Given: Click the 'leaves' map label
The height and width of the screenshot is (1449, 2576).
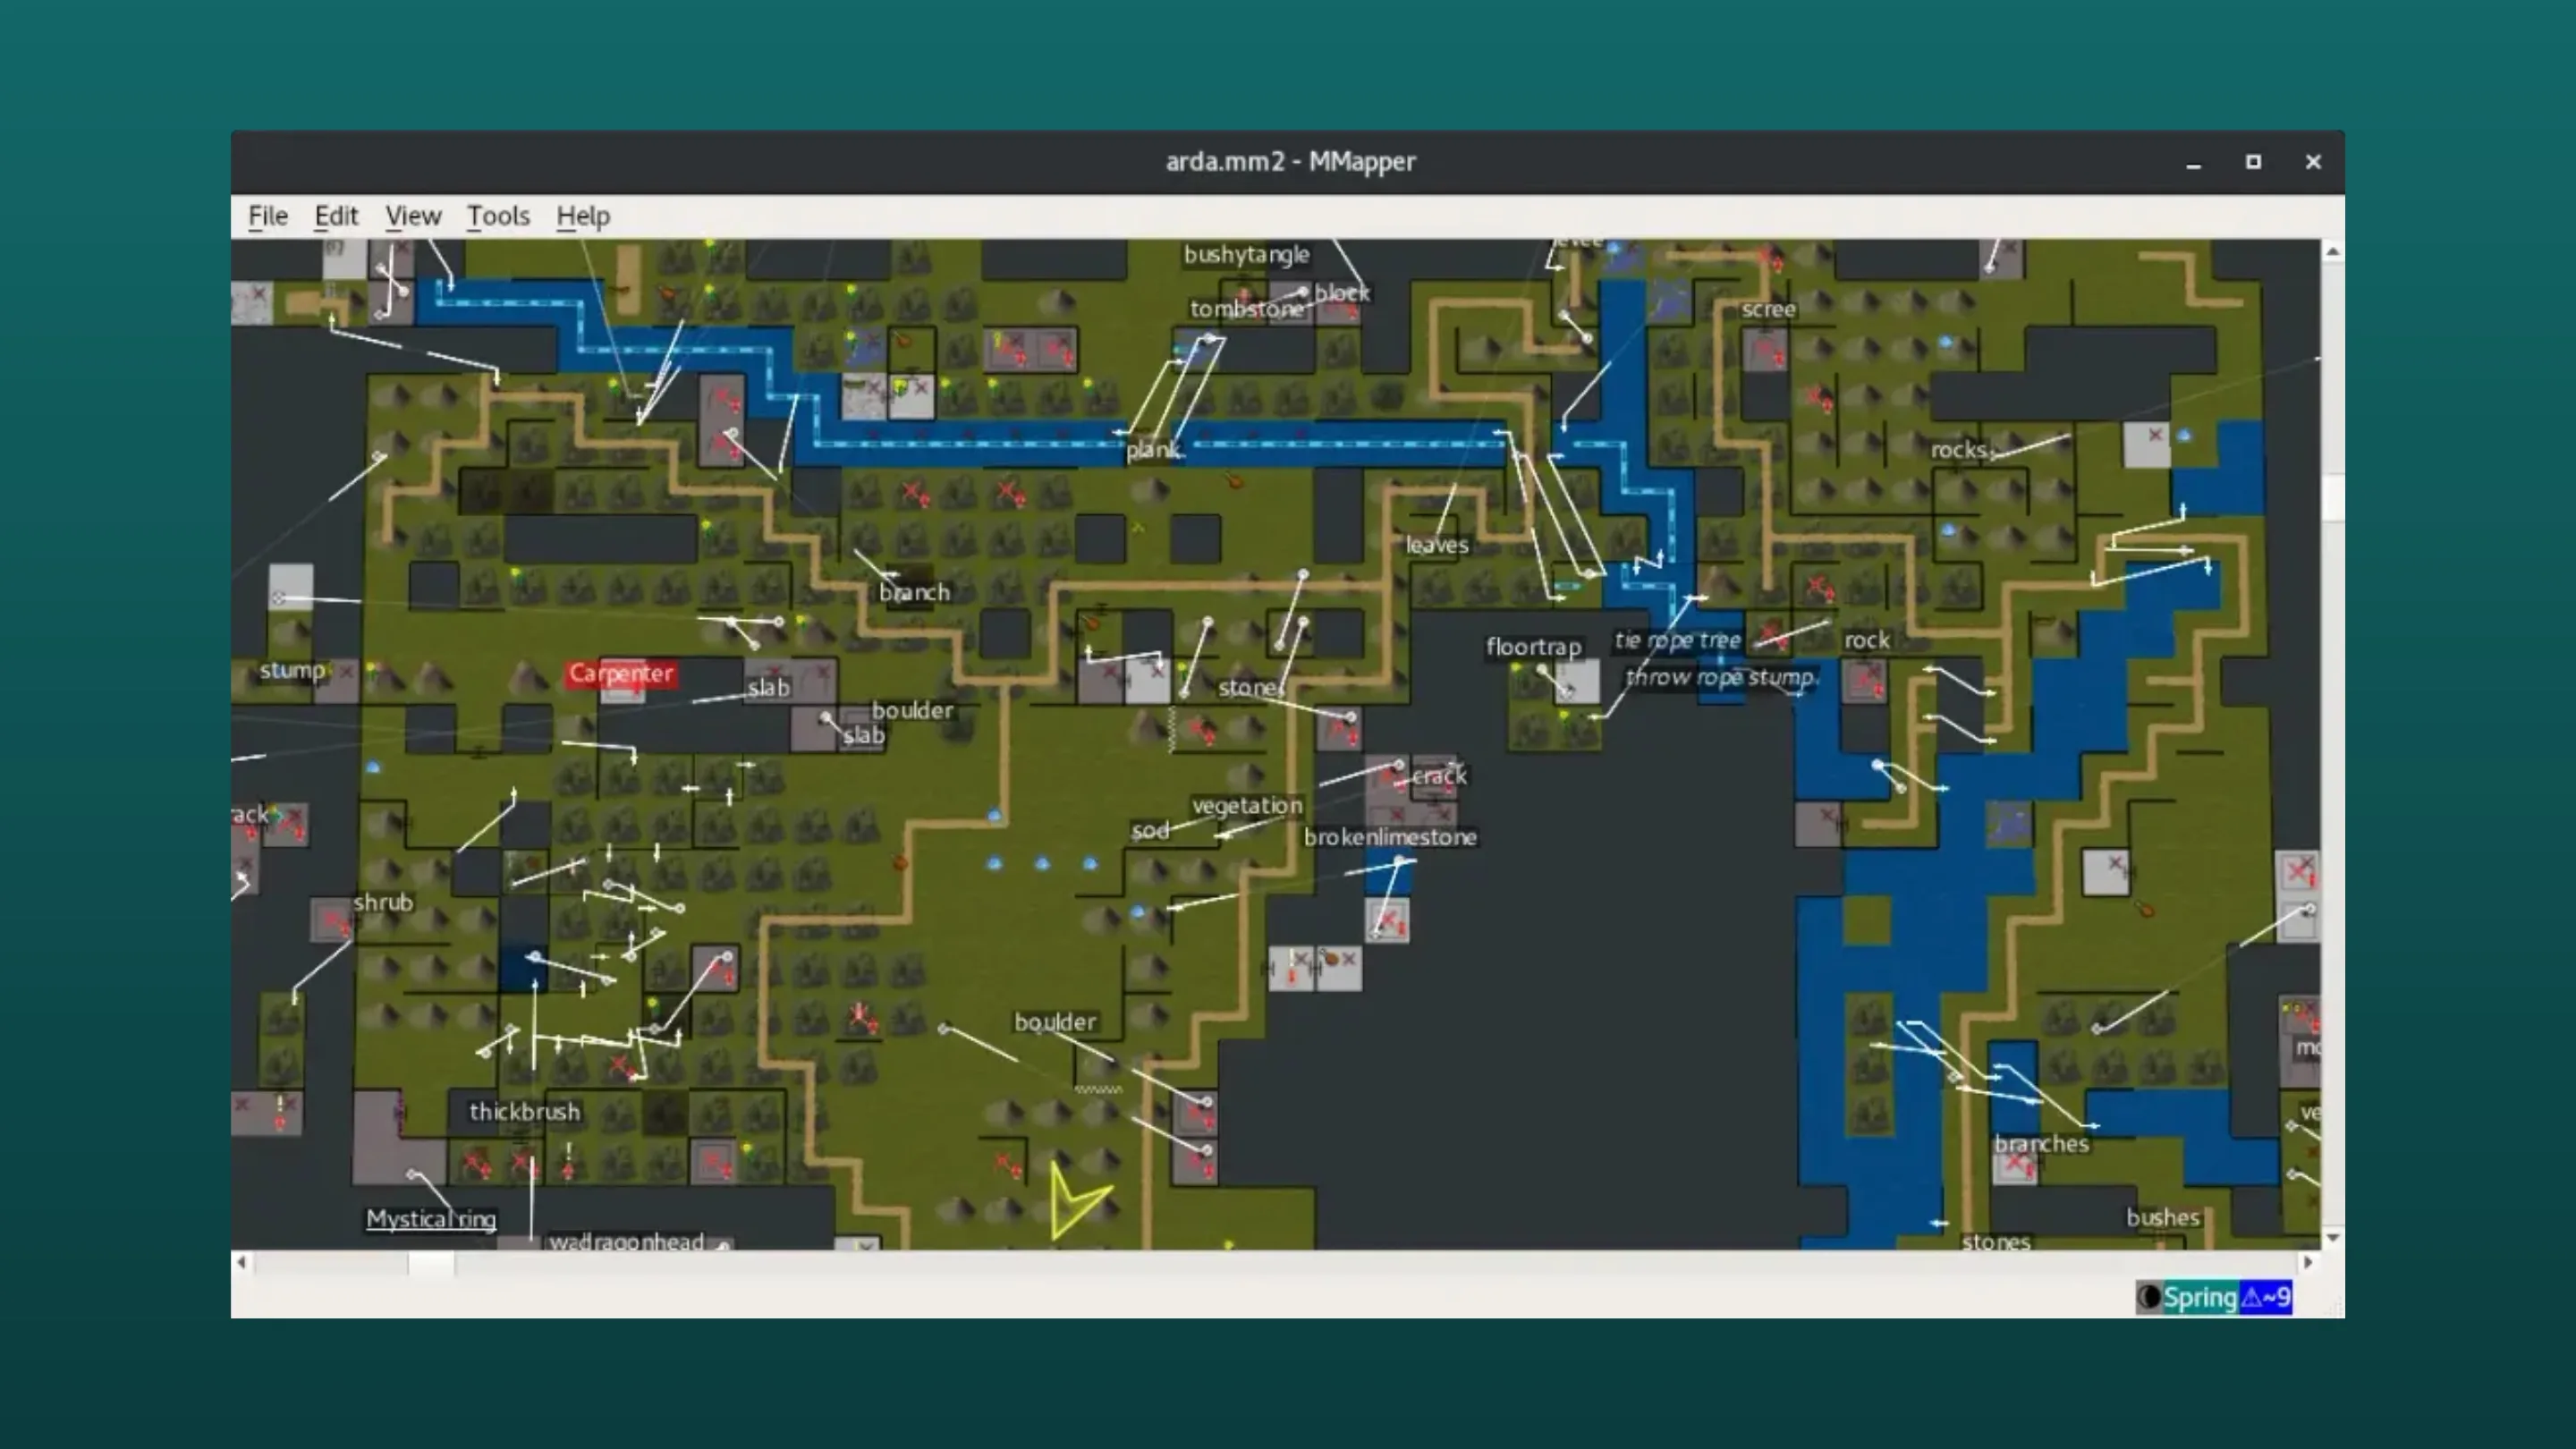Looking at the screenshot, I should coord(1437,545).
